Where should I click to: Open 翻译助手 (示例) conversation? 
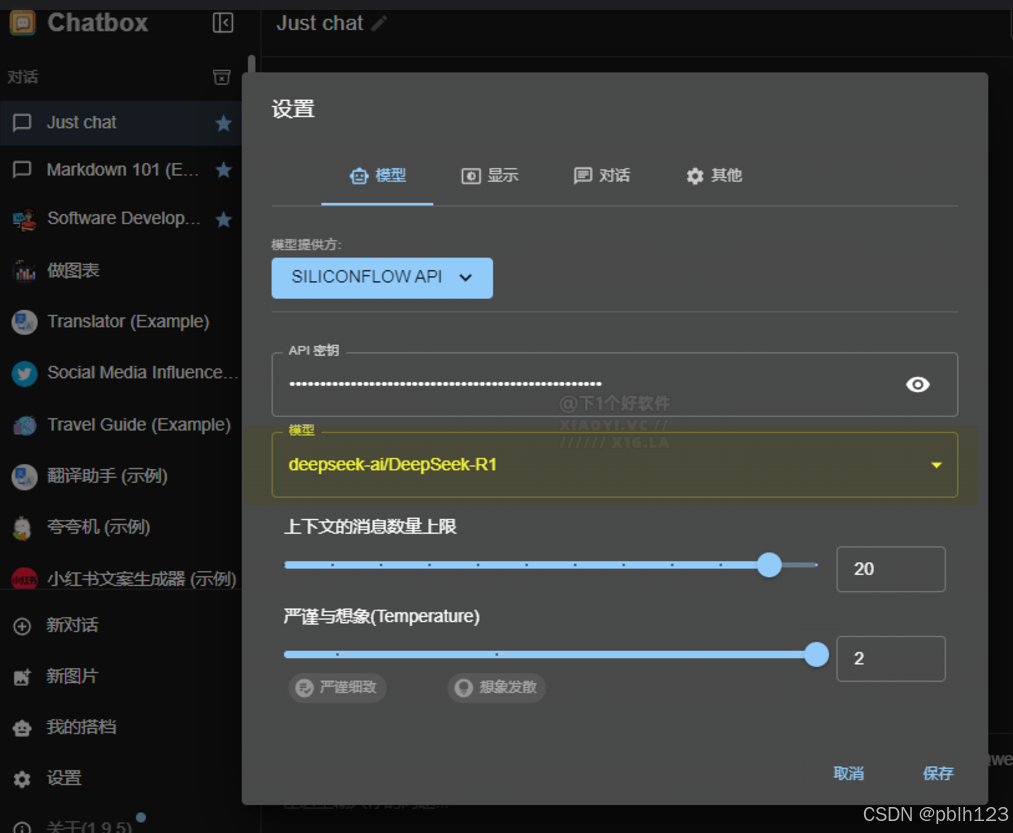(x=121, y=476)
